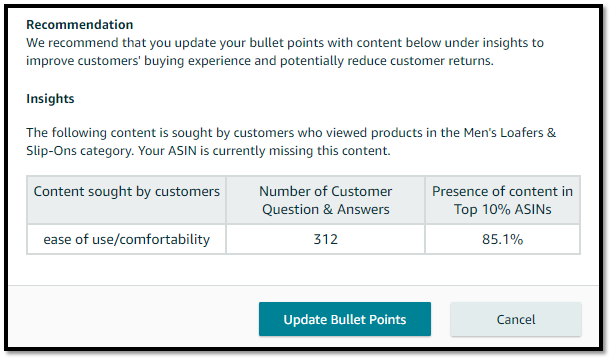Click the 85.1% value cell
612x360 pixels.
click(x=502, y=239)
